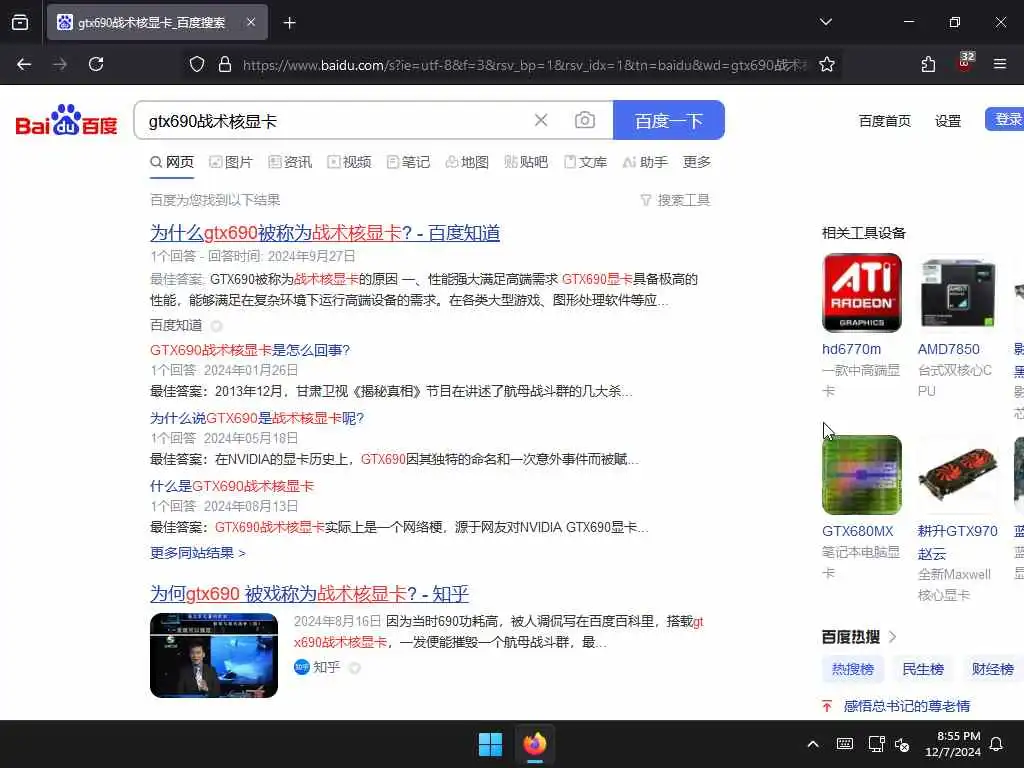
Task: Click the Baidu logo
Action: (x=66, y=120)
